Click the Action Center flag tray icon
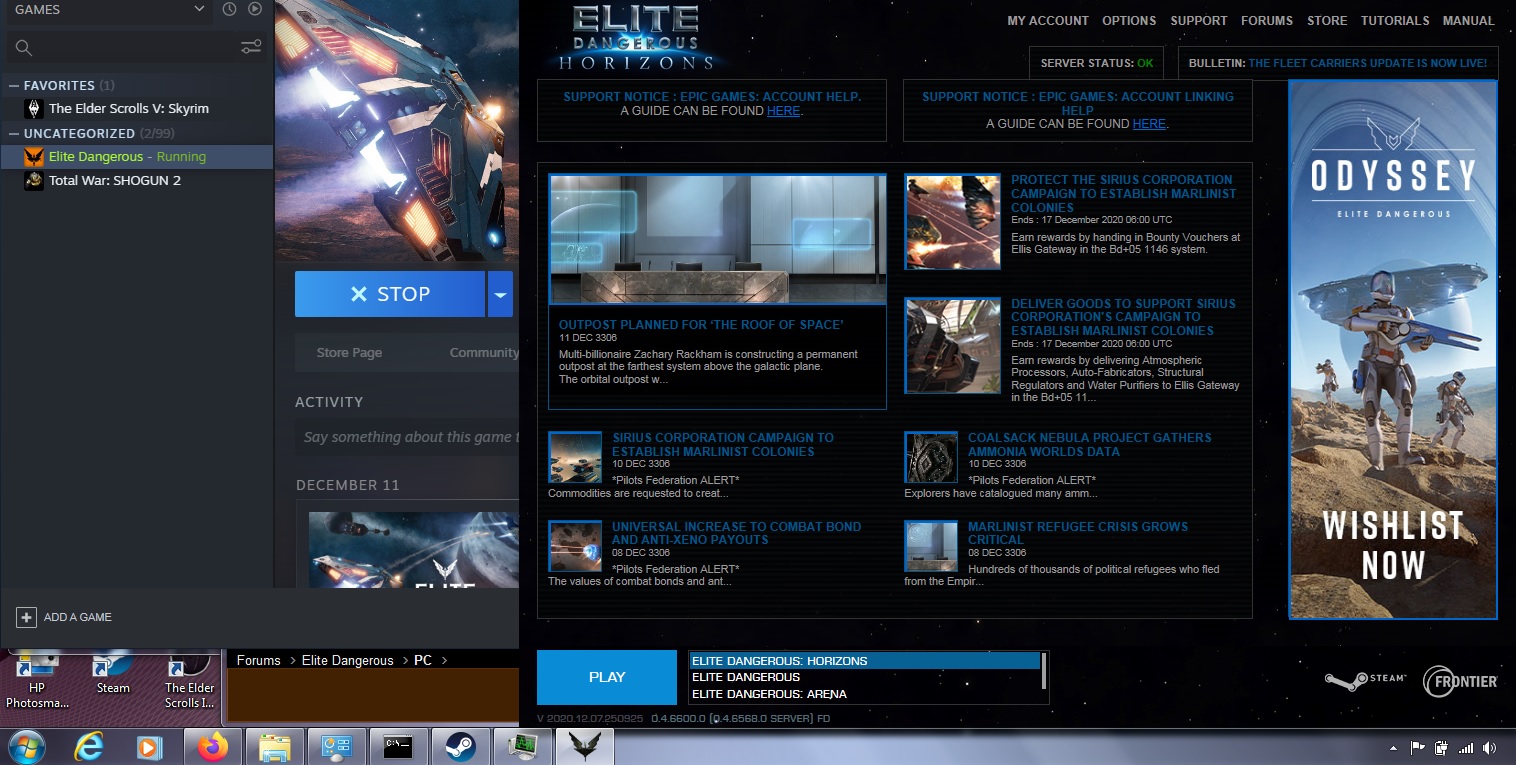1516x765 pixels. [x=1417, y=747]
